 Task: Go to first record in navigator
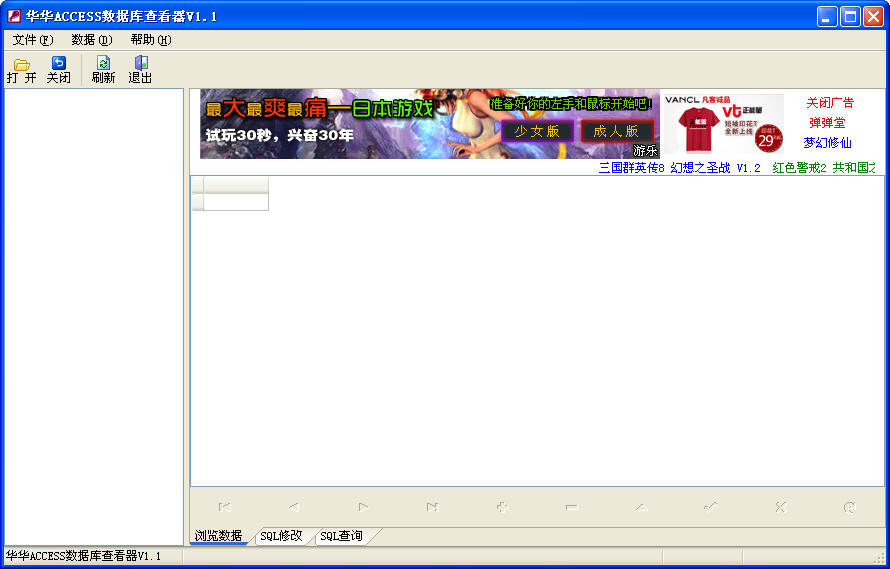tap(224, 508)
